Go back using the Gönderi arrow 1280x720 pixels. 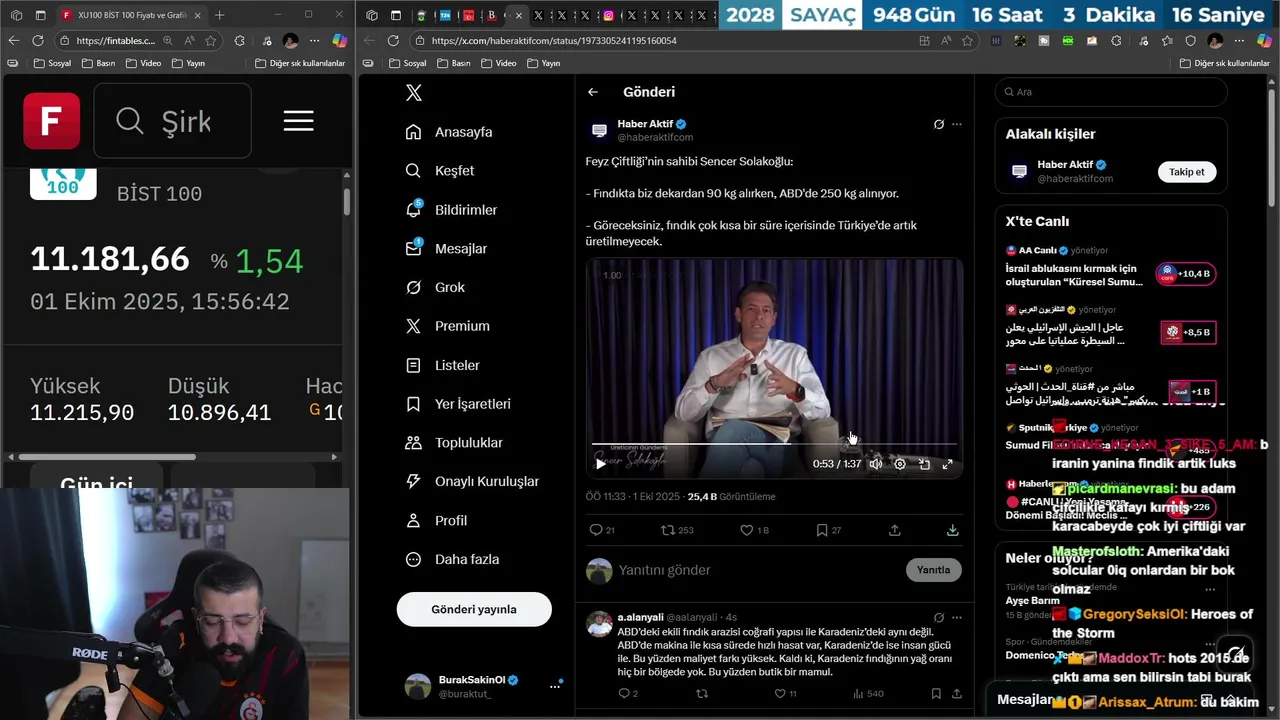tap(593, 92)
